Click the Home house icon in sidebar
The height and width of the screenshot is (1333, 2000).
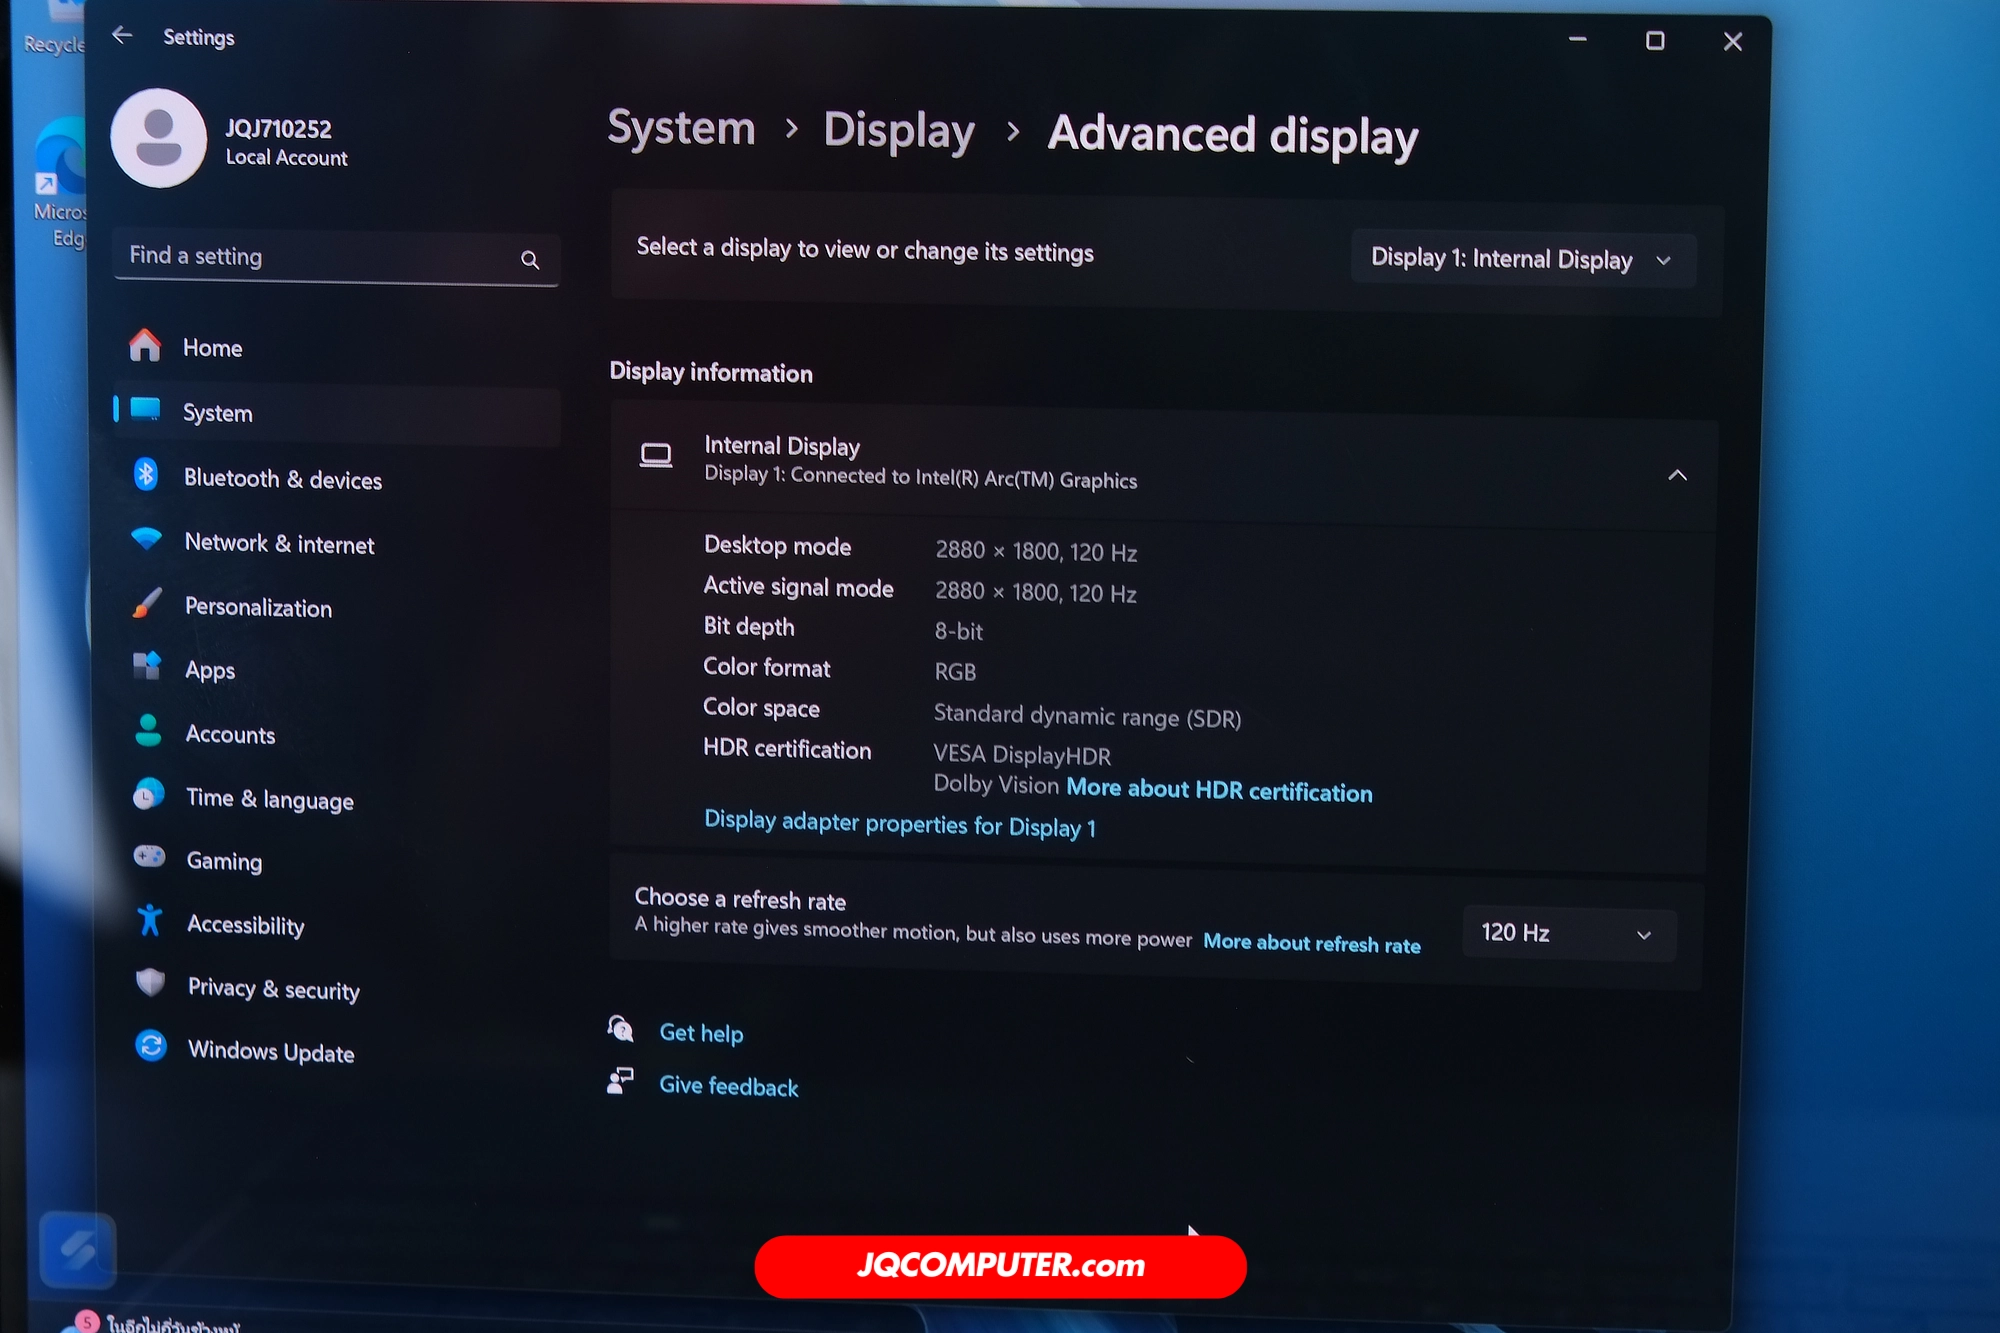(145, 346)
